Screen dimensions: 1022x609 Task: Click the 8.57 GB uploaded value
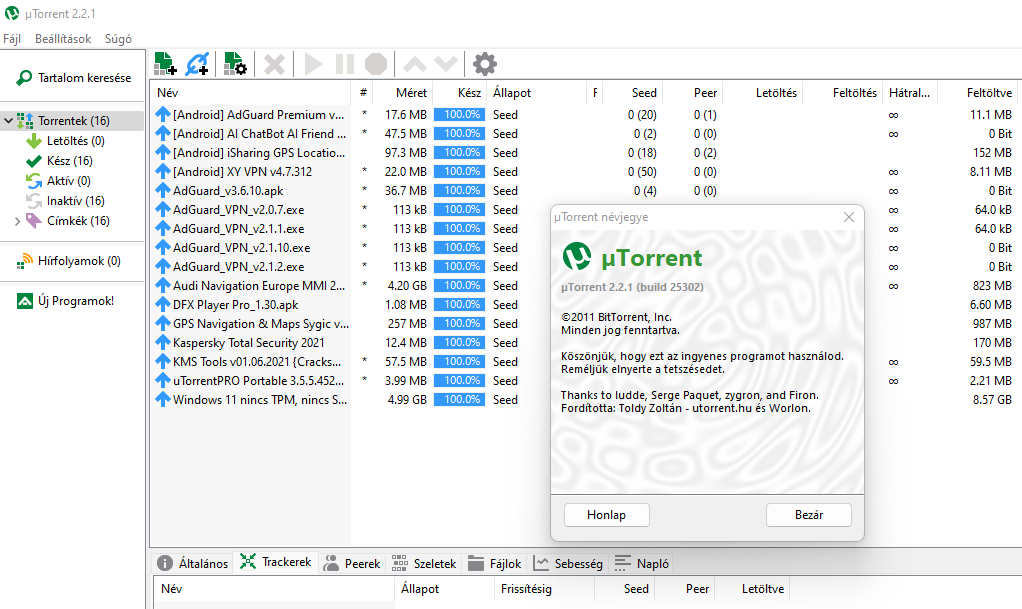point(992,399)
